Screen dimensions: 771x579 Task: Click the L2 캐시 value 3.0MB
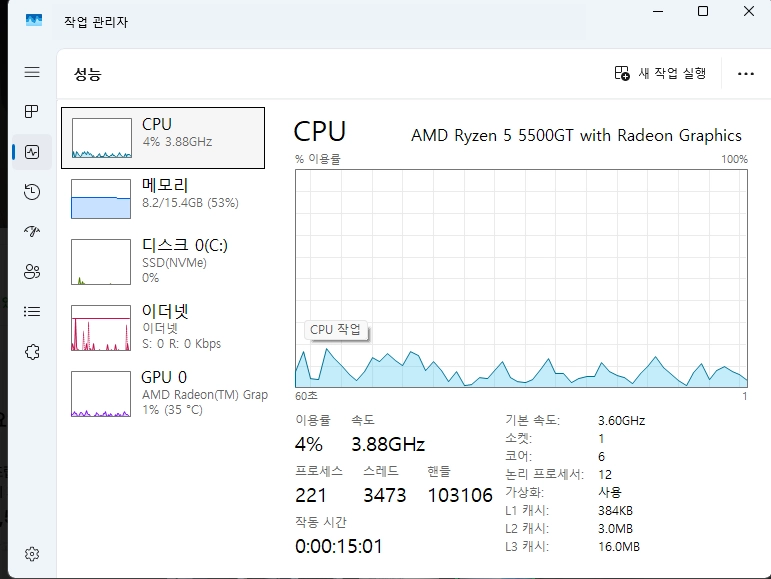pyautogui.click(x=616, y=529)
